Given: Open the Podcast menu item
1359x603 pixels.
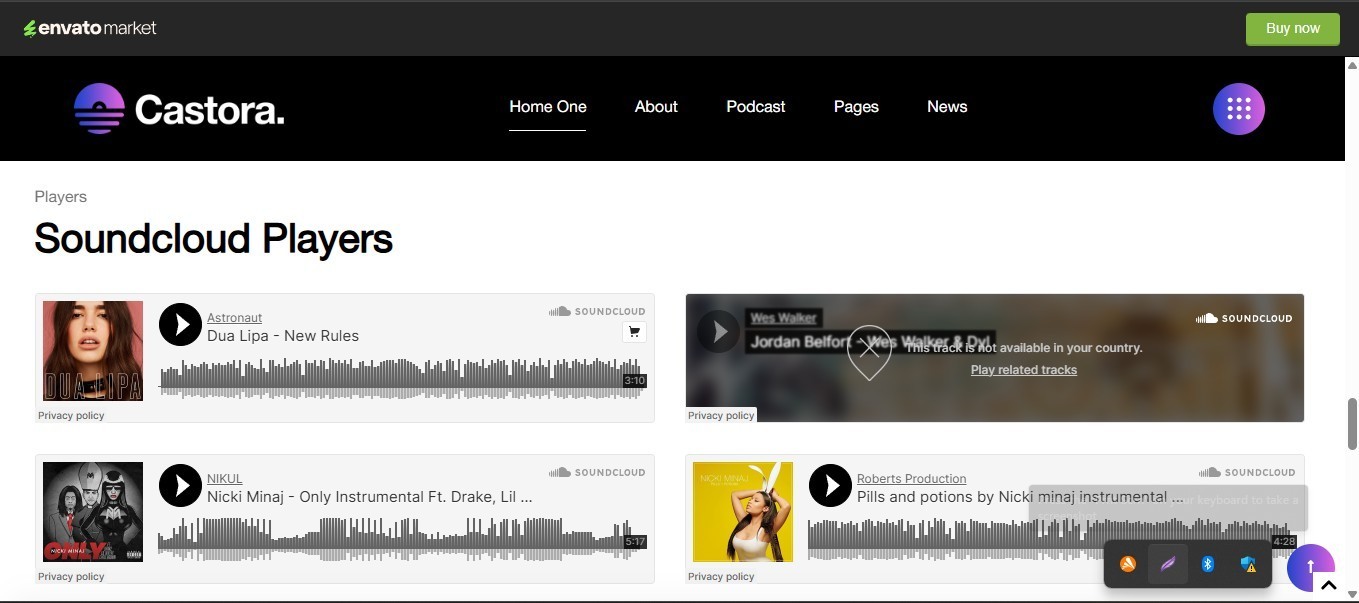Looking at the screenshot, I should pos(756,107).
